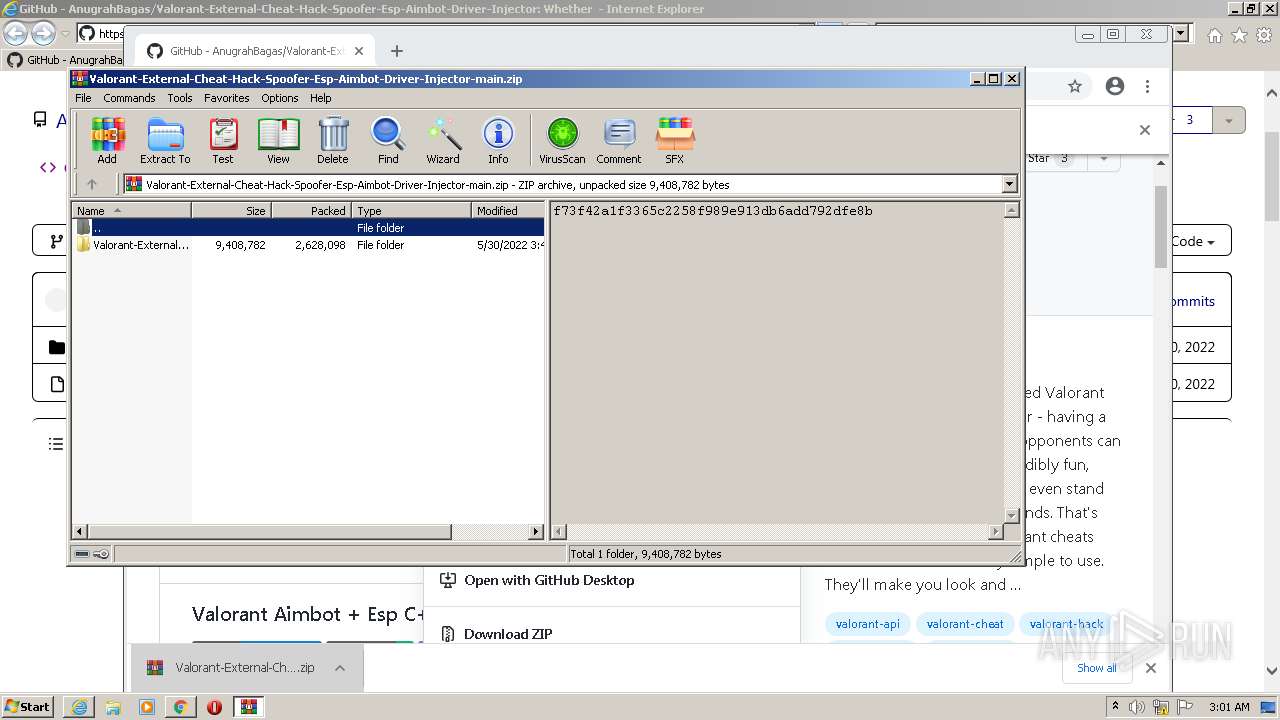
Task: Click the Add archive toolbar icon
Action: pyautogui.click(x=107, y=140)
